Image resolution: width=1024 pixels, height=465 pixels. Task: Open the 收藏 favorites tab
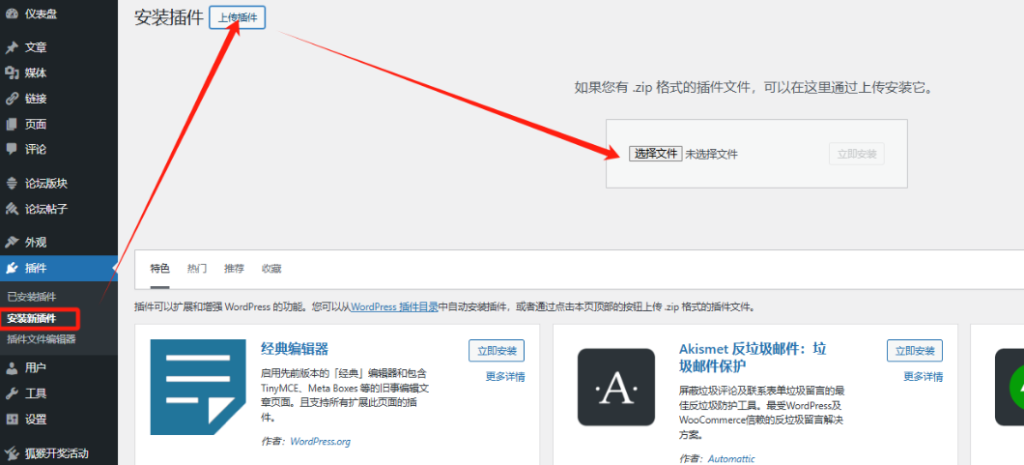pyautogui.click(x=271, y=269)
